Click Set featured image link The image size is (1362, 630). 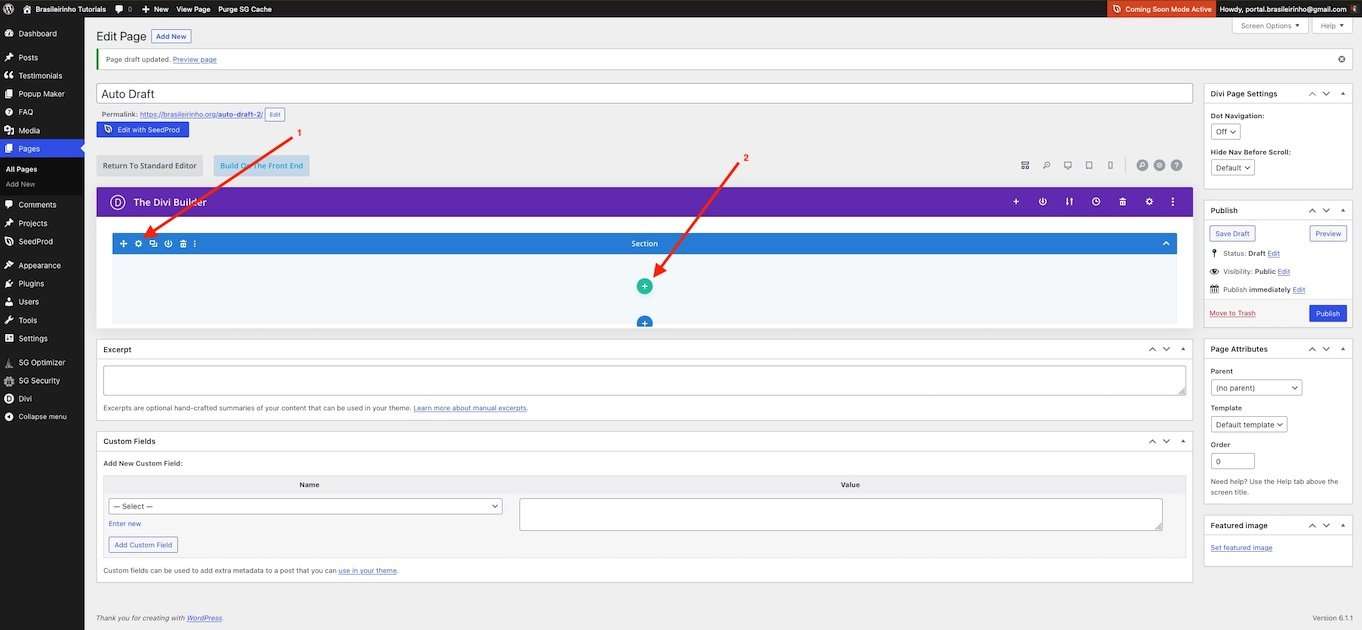pos(1241,547)
